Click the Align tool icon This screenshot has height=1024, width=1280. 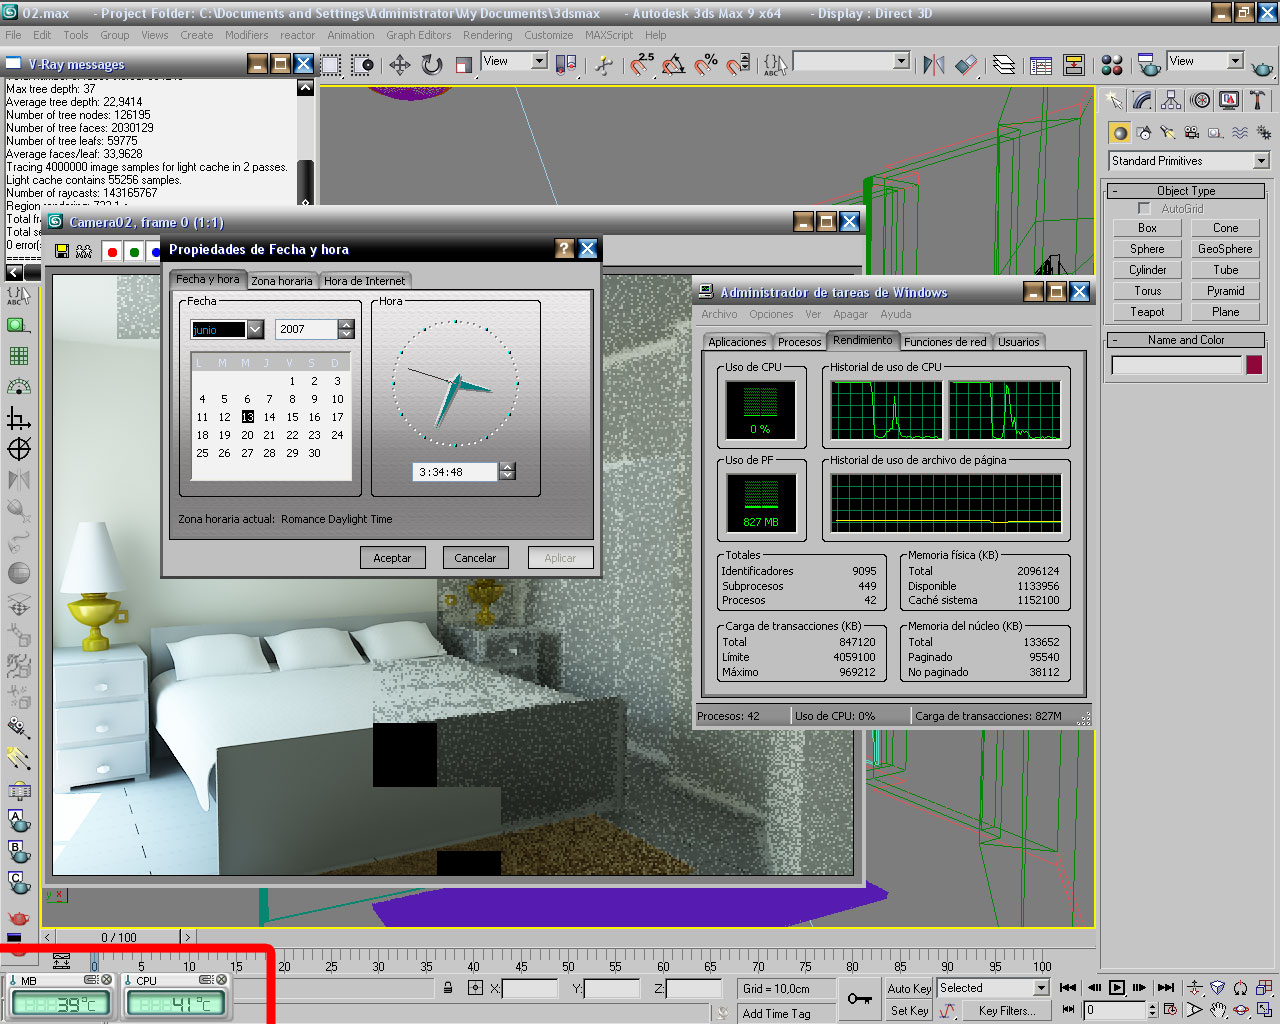coord(966,65)
